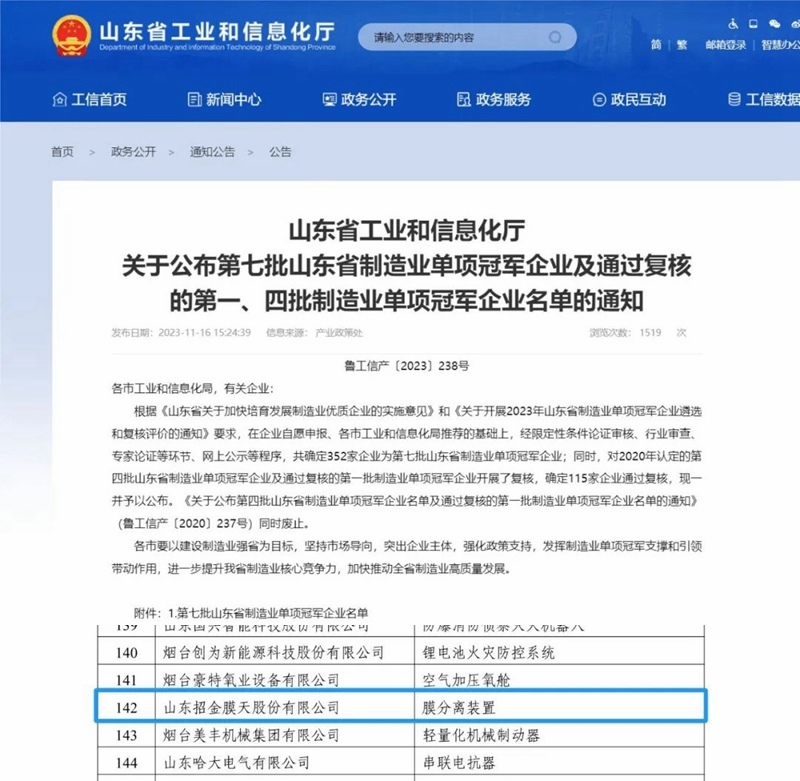This screenshot has width=800, height=781.
Task: Open the mobile version icon
Action: [x=753, y=24]
